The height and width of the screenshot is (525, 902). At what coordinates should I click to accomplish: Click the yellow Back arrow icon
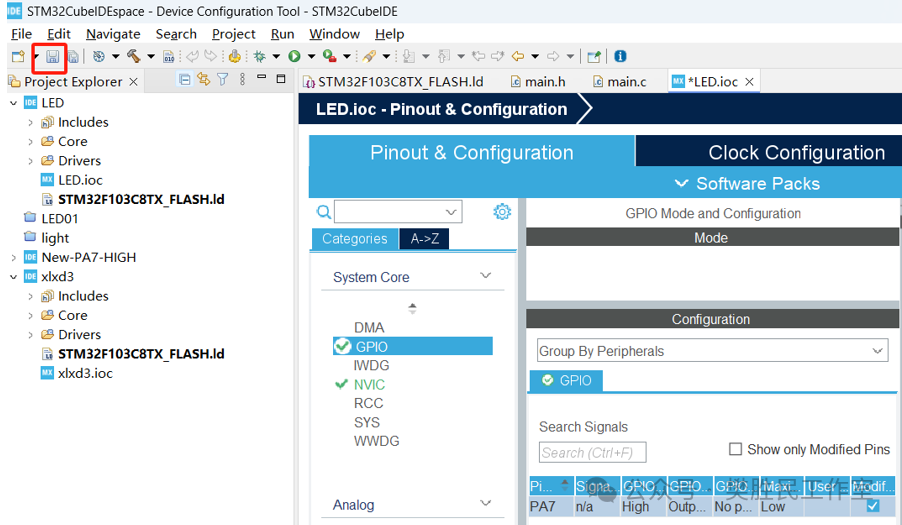pyautogui.click(x=518, y=56)
